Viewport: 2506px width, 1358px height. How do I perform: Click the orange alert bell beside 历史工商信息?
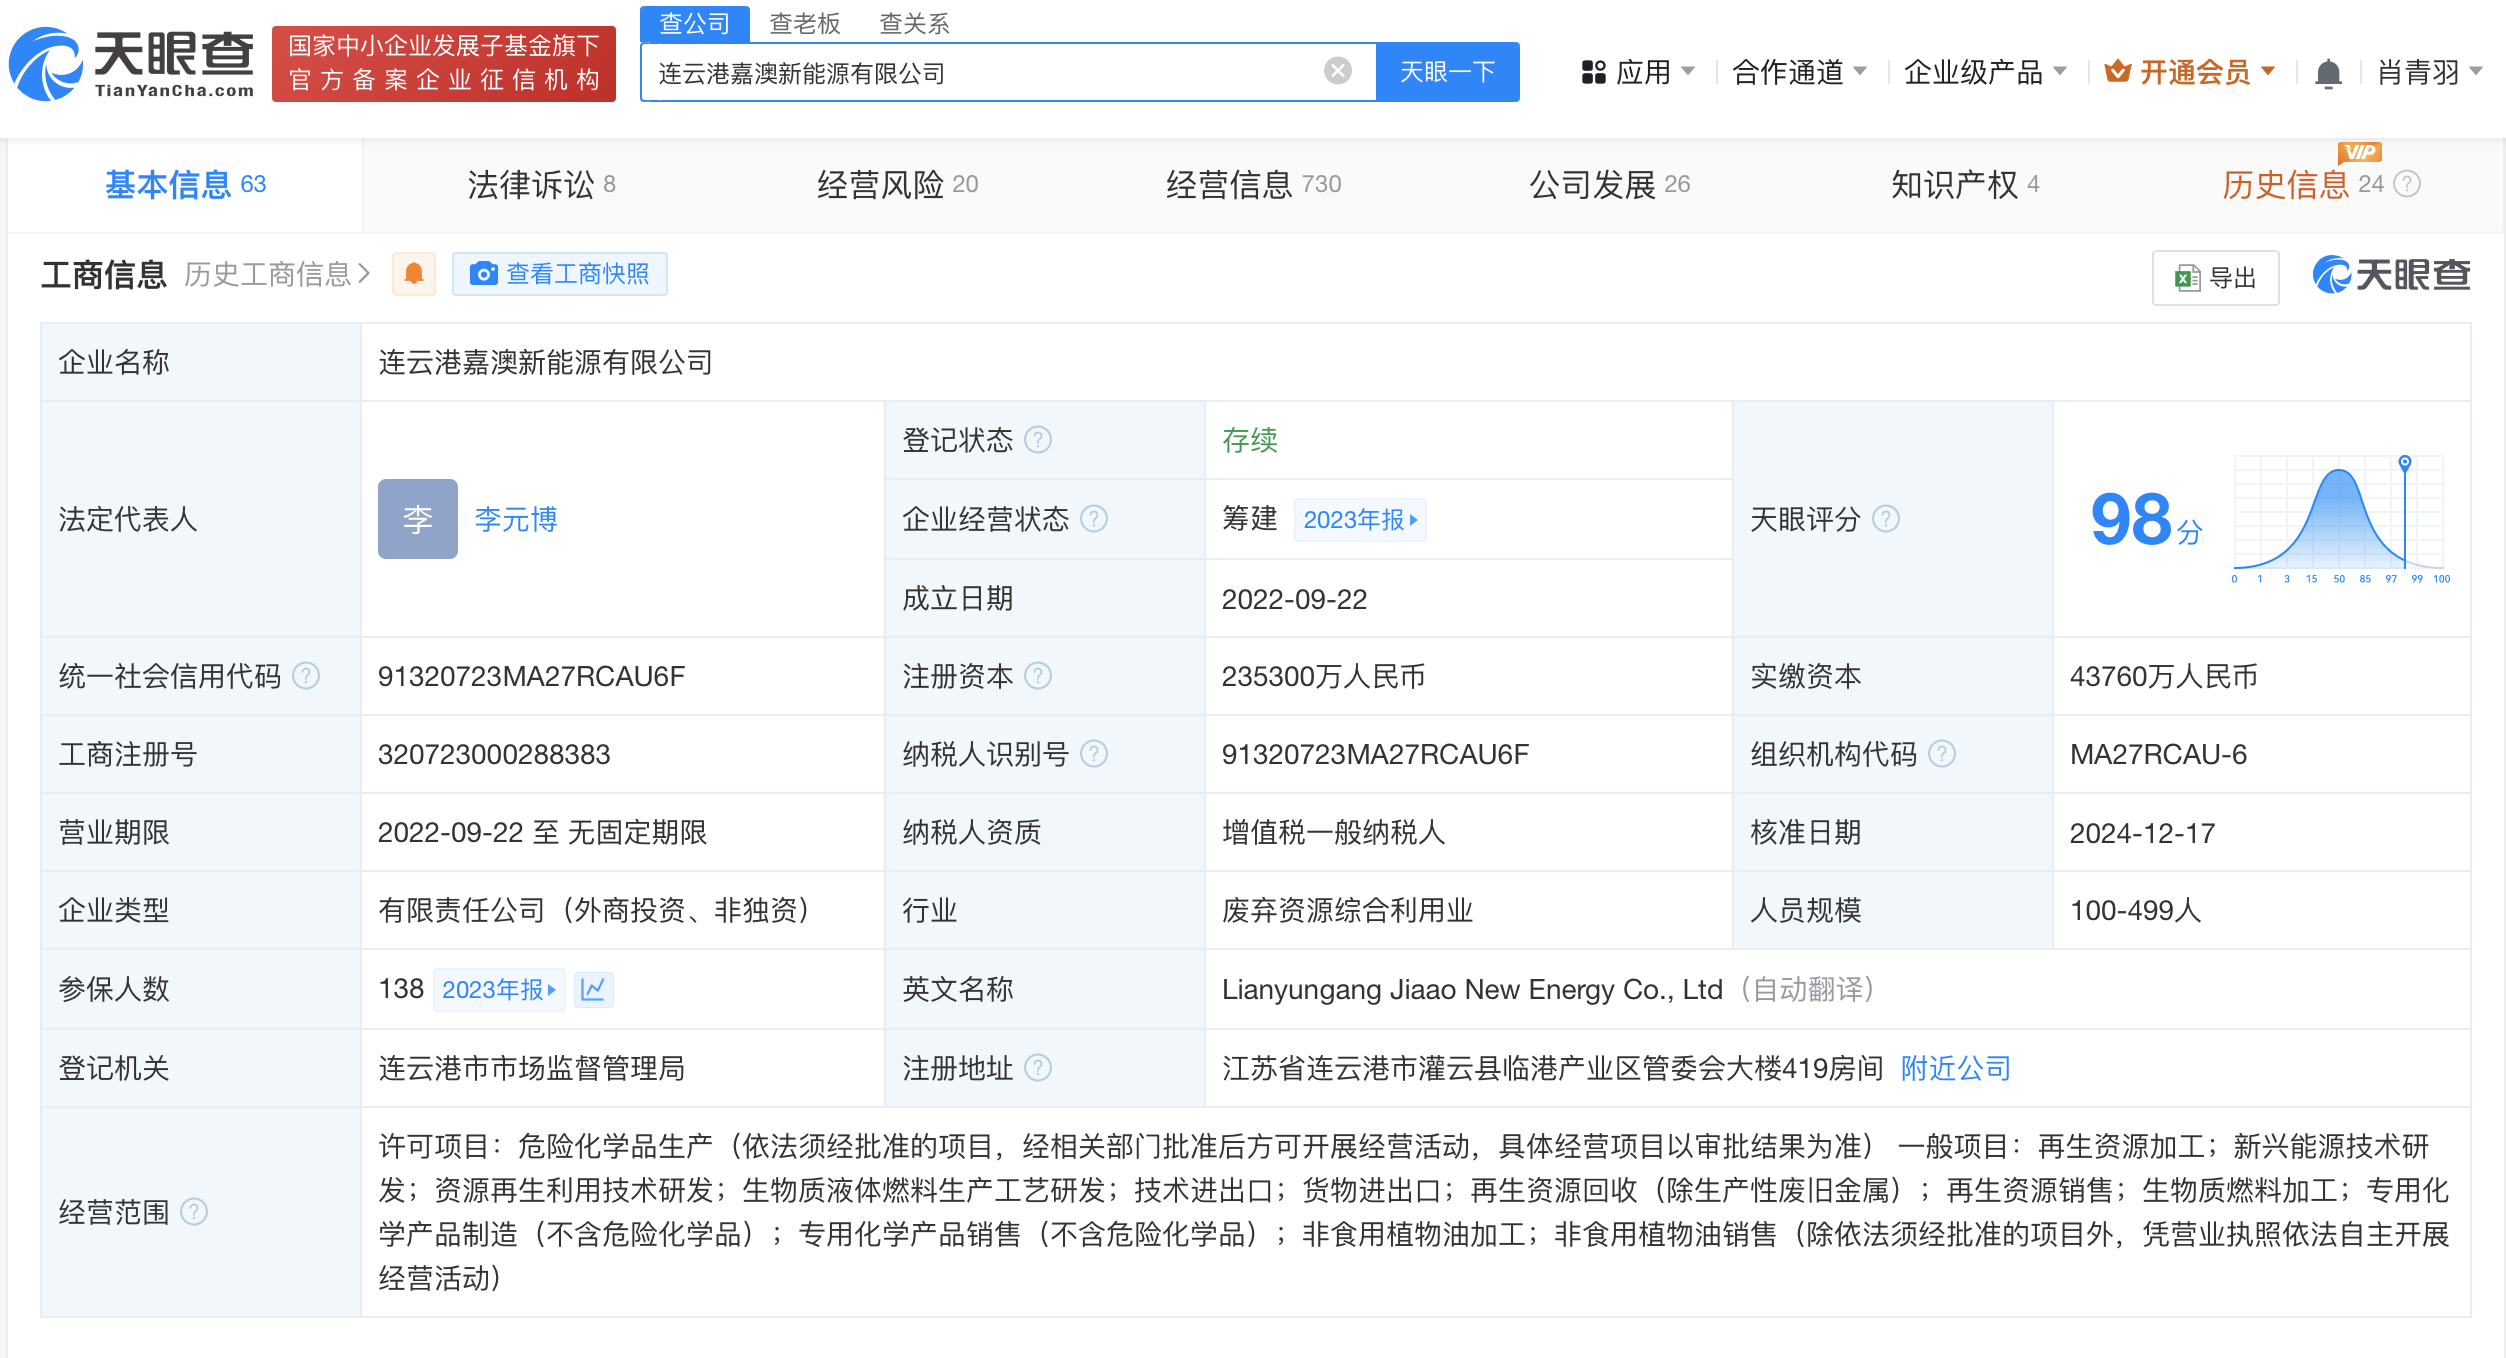(414, 274)
